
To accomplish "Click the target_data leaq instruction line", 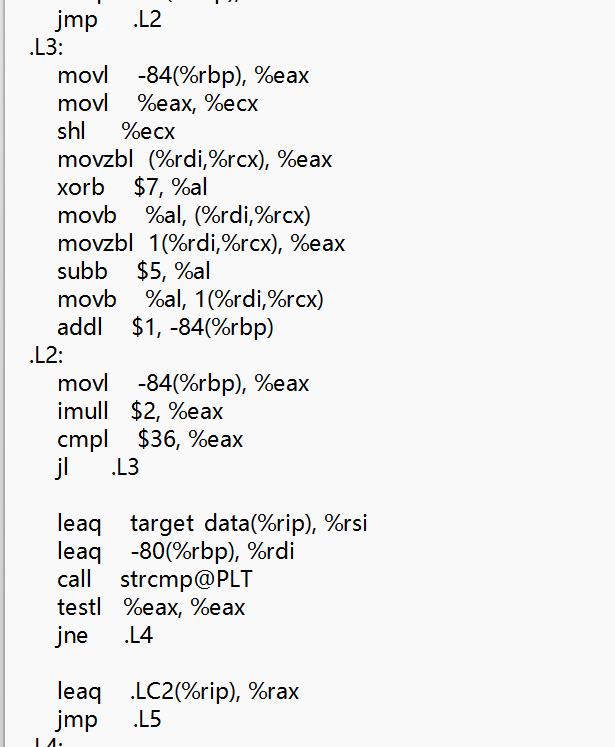I will click(x=212, y=523).
